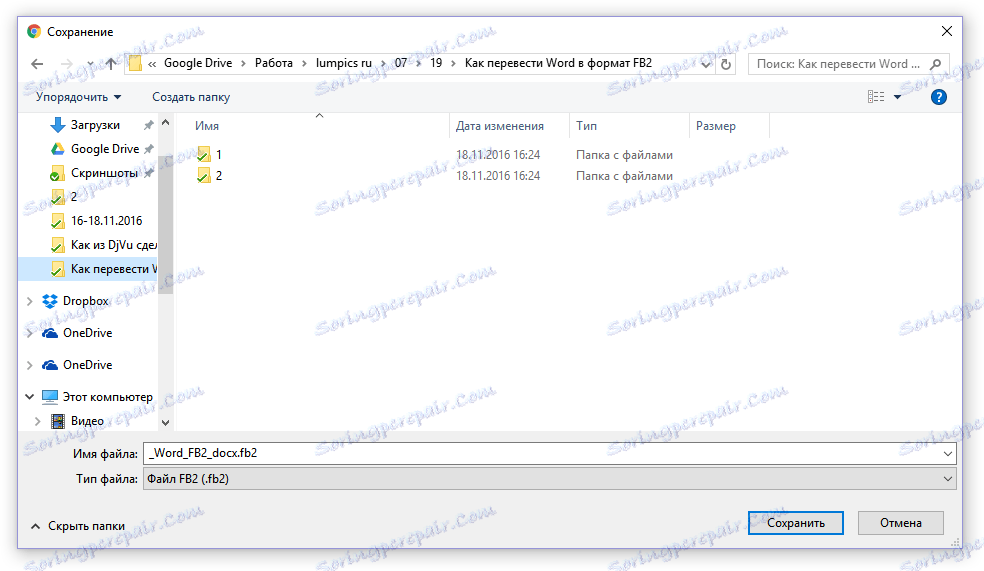Select 16-18.11.2016 folder in sidebar

tap(106, 221)
